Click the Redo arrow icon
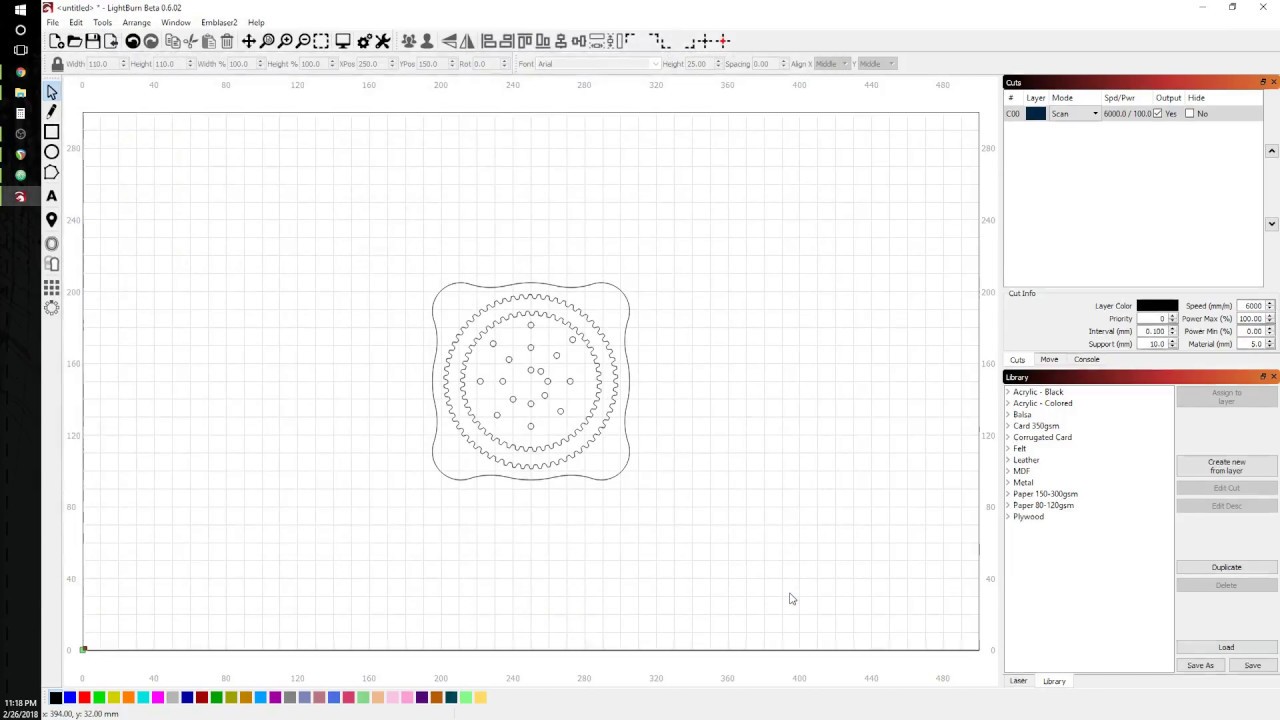Screen dimensions: 1280x720 (x=151, y=41)
